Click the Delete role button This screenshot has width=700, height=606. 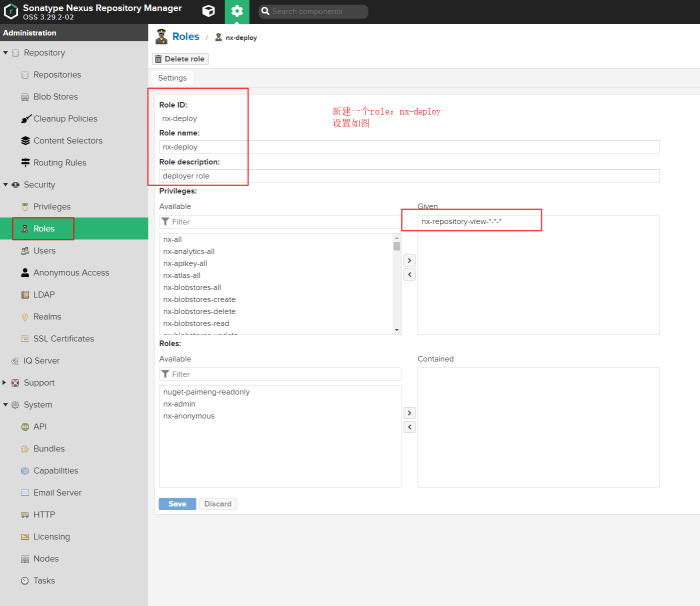pos(180,59)
